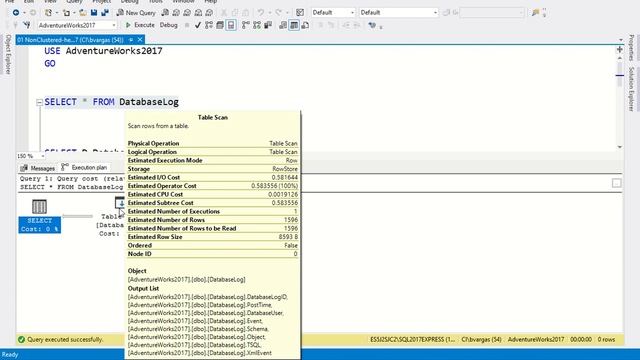The width and height of the screenshot is (640, 360).
Task: Switch output to Results to Grid
Action: coord(294,25)
